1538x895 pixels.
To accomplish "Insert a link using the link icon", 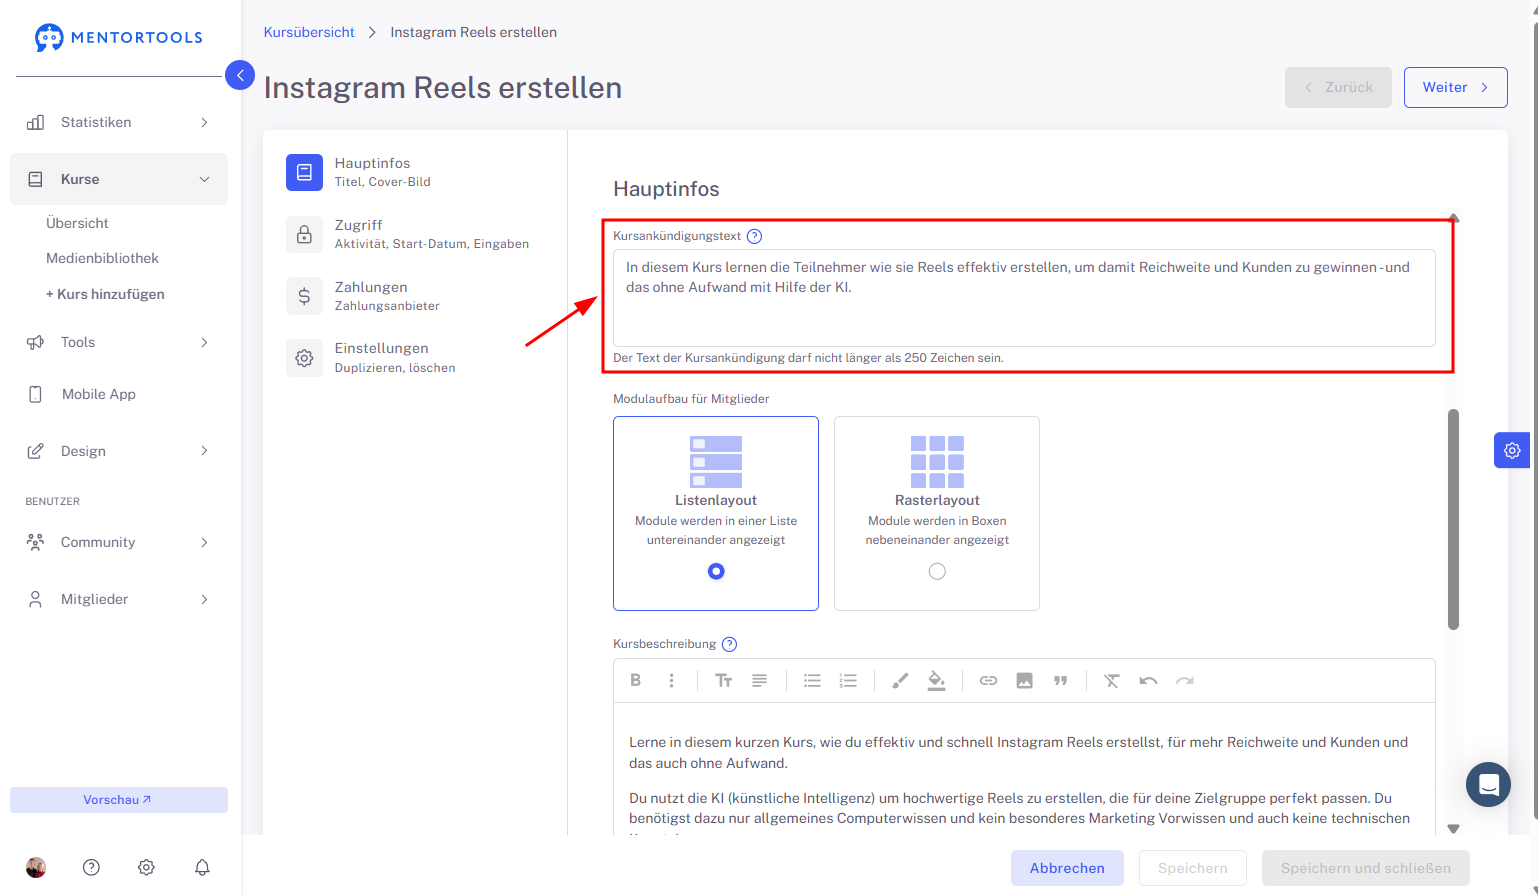I will click(x=988, y=680).
